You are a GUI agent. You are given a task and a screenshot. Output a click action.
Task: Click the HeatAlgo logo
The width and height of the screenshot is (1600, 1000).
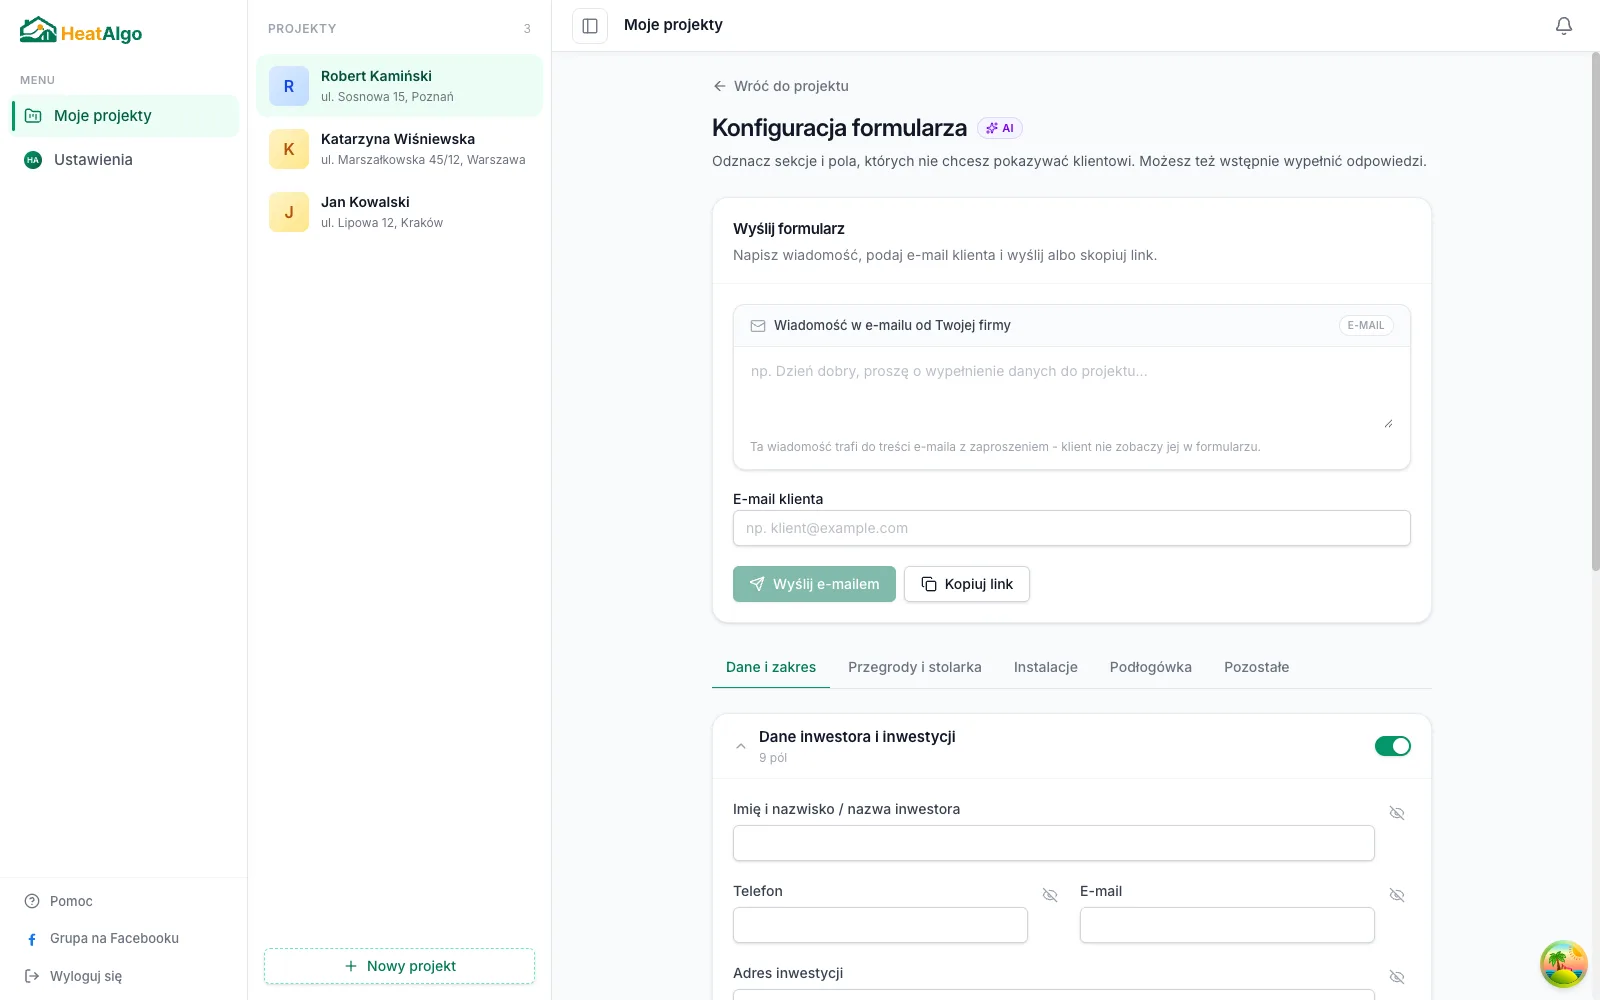[x=81, y=32]
